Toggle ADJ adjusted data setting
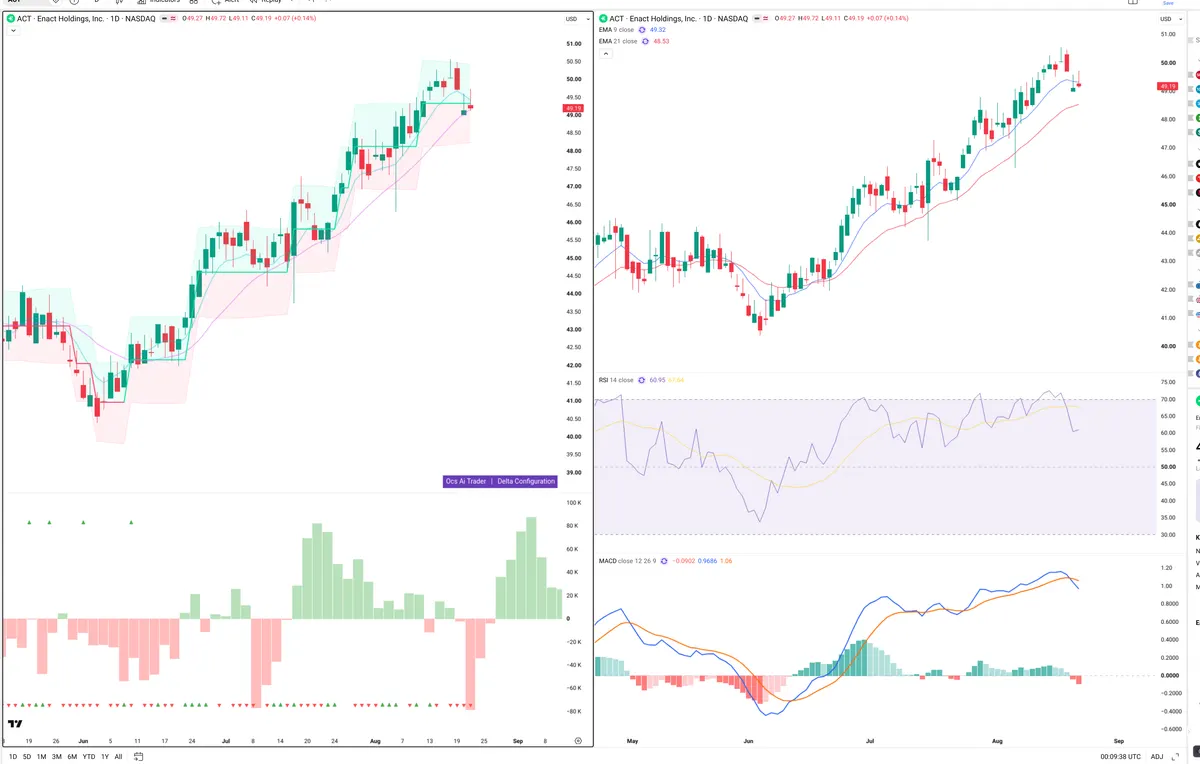Image resolution: width=1200 pixels, height=764 pixels. pyautogui.click(x=1158, y=756)
